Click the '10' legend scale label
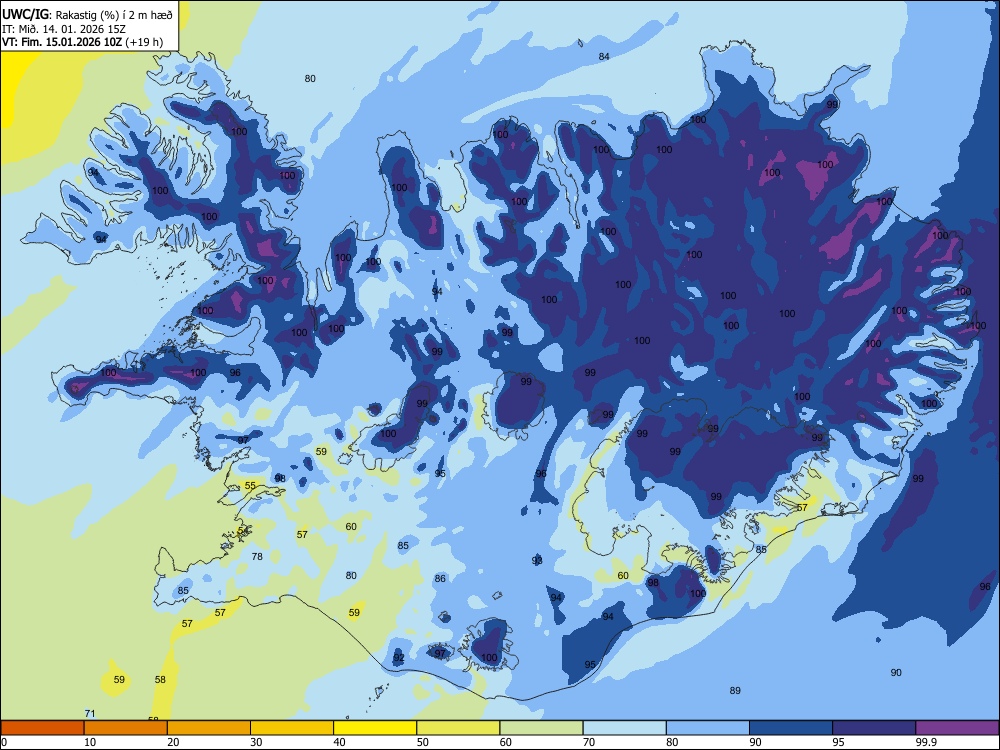Image resolution: width=1000 pixels, height=750 pixels. coord(90,742)
